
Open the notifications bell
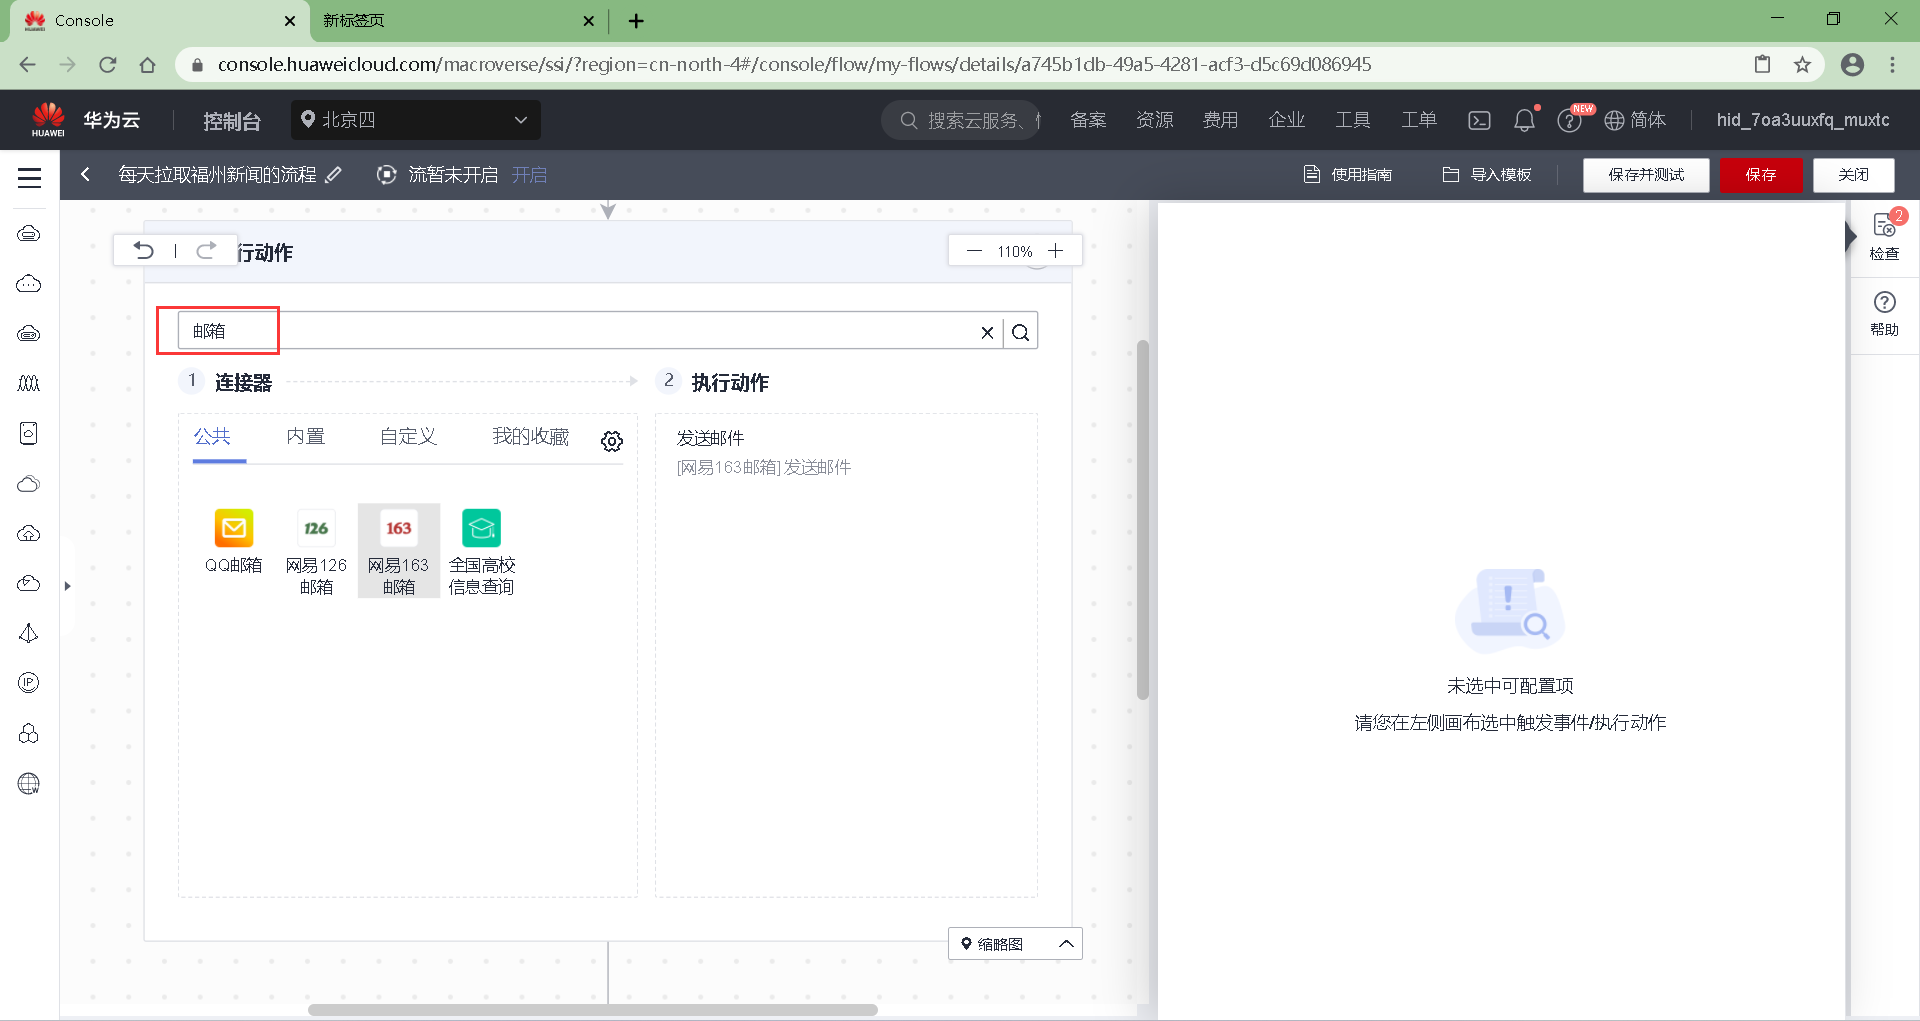(1524, 120)
